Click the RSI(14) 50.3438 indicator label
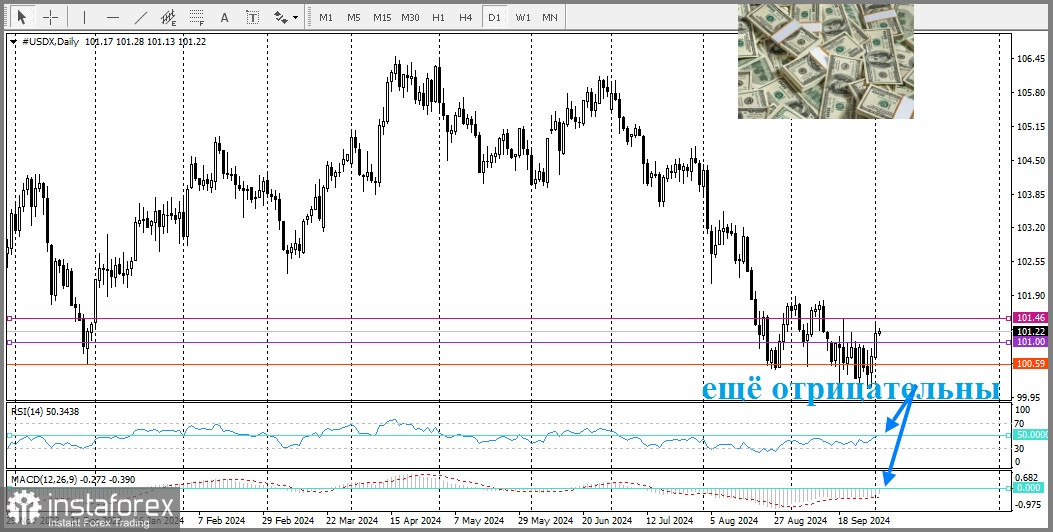Viewport: 1053px width, 532px height. pyautogui.click(x=44, y=411)
